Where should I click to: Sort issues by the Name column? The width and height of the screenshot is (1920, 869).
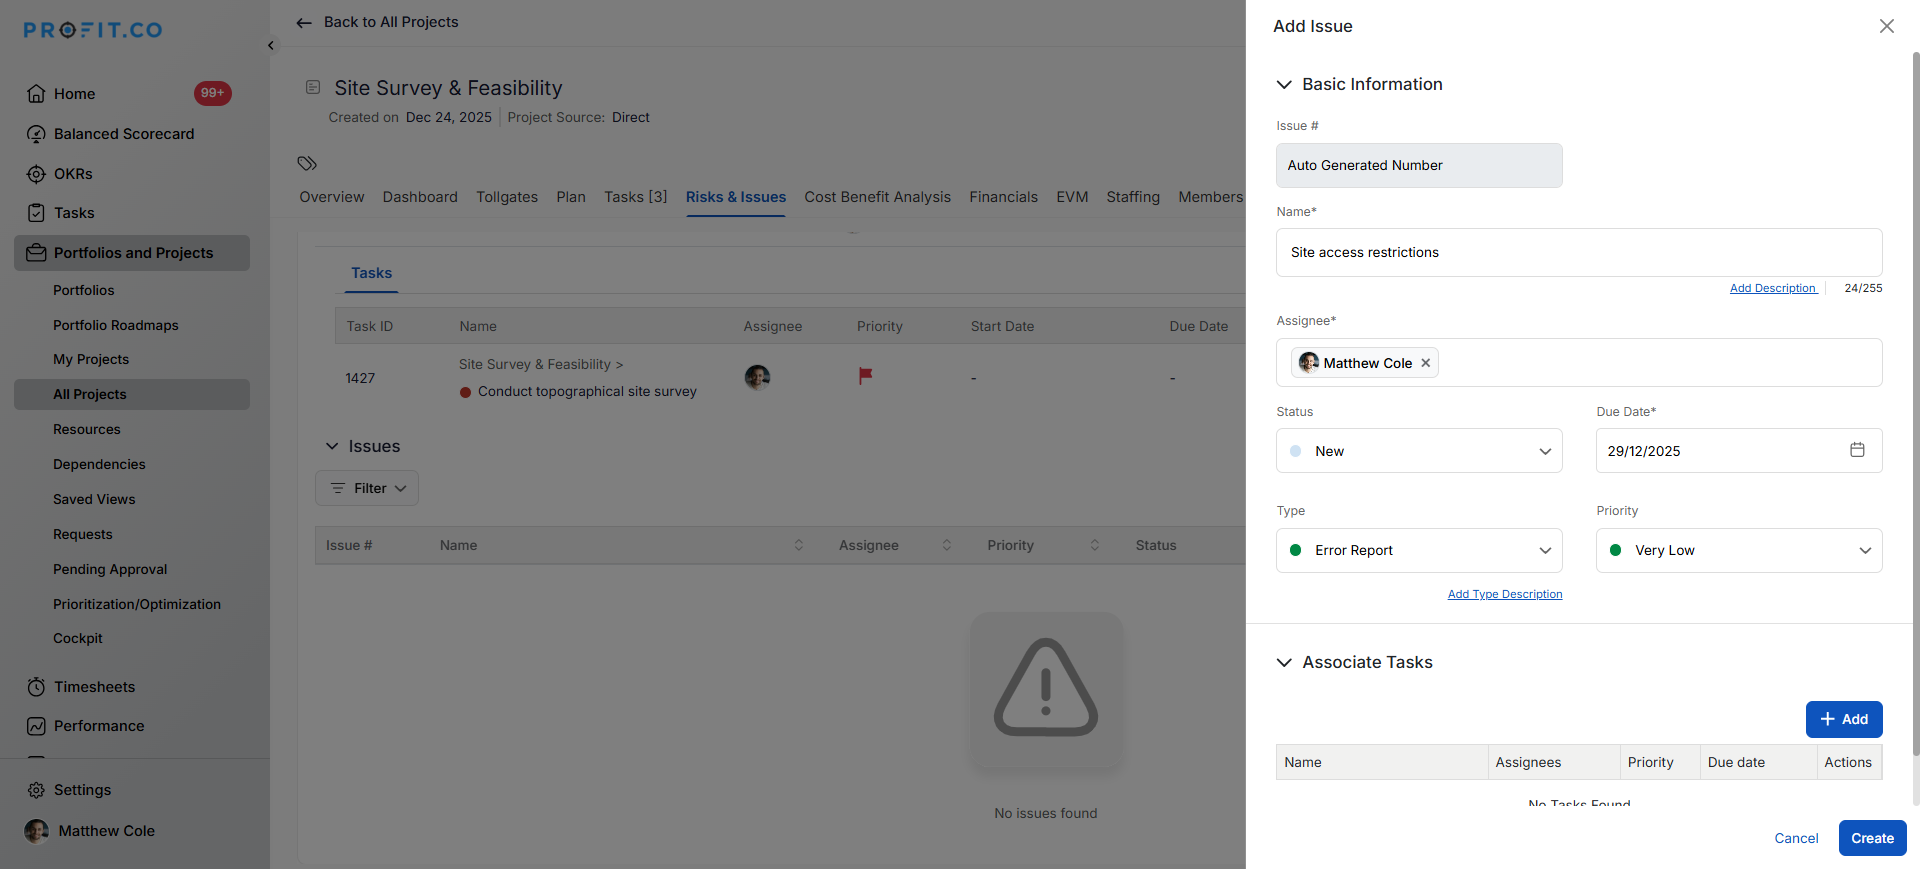798,545
